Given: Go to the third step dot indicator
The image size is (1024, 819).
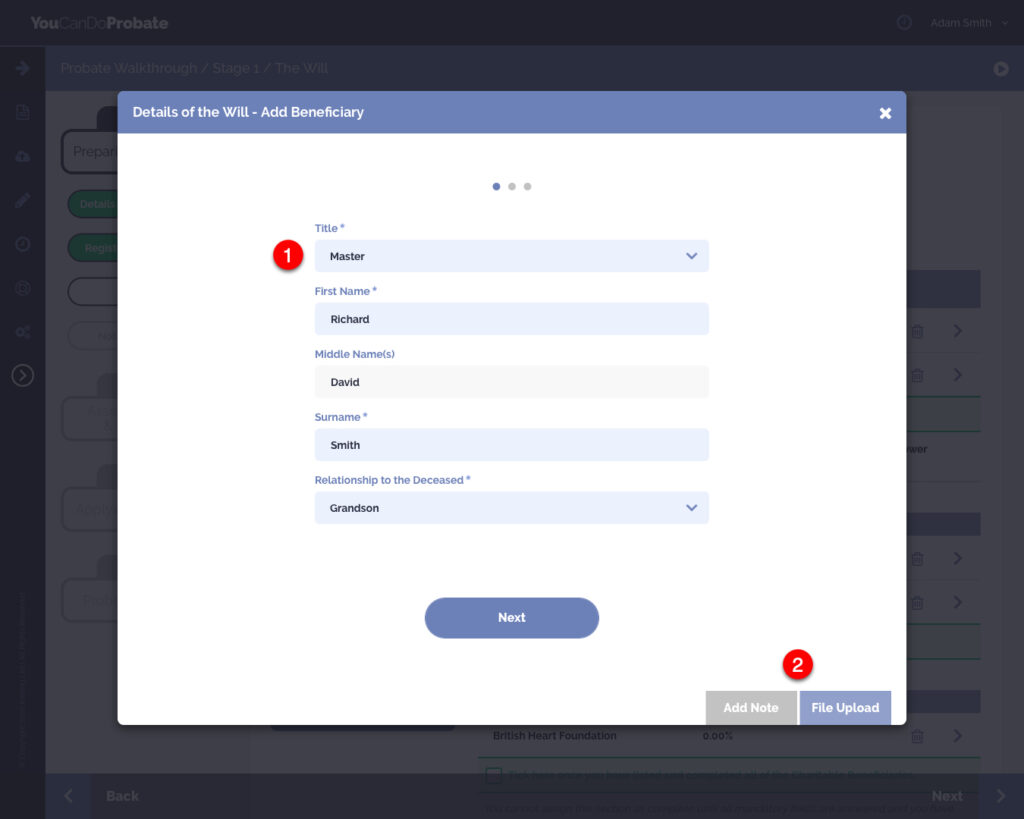Looking at the screenshot, I should 528,187.
